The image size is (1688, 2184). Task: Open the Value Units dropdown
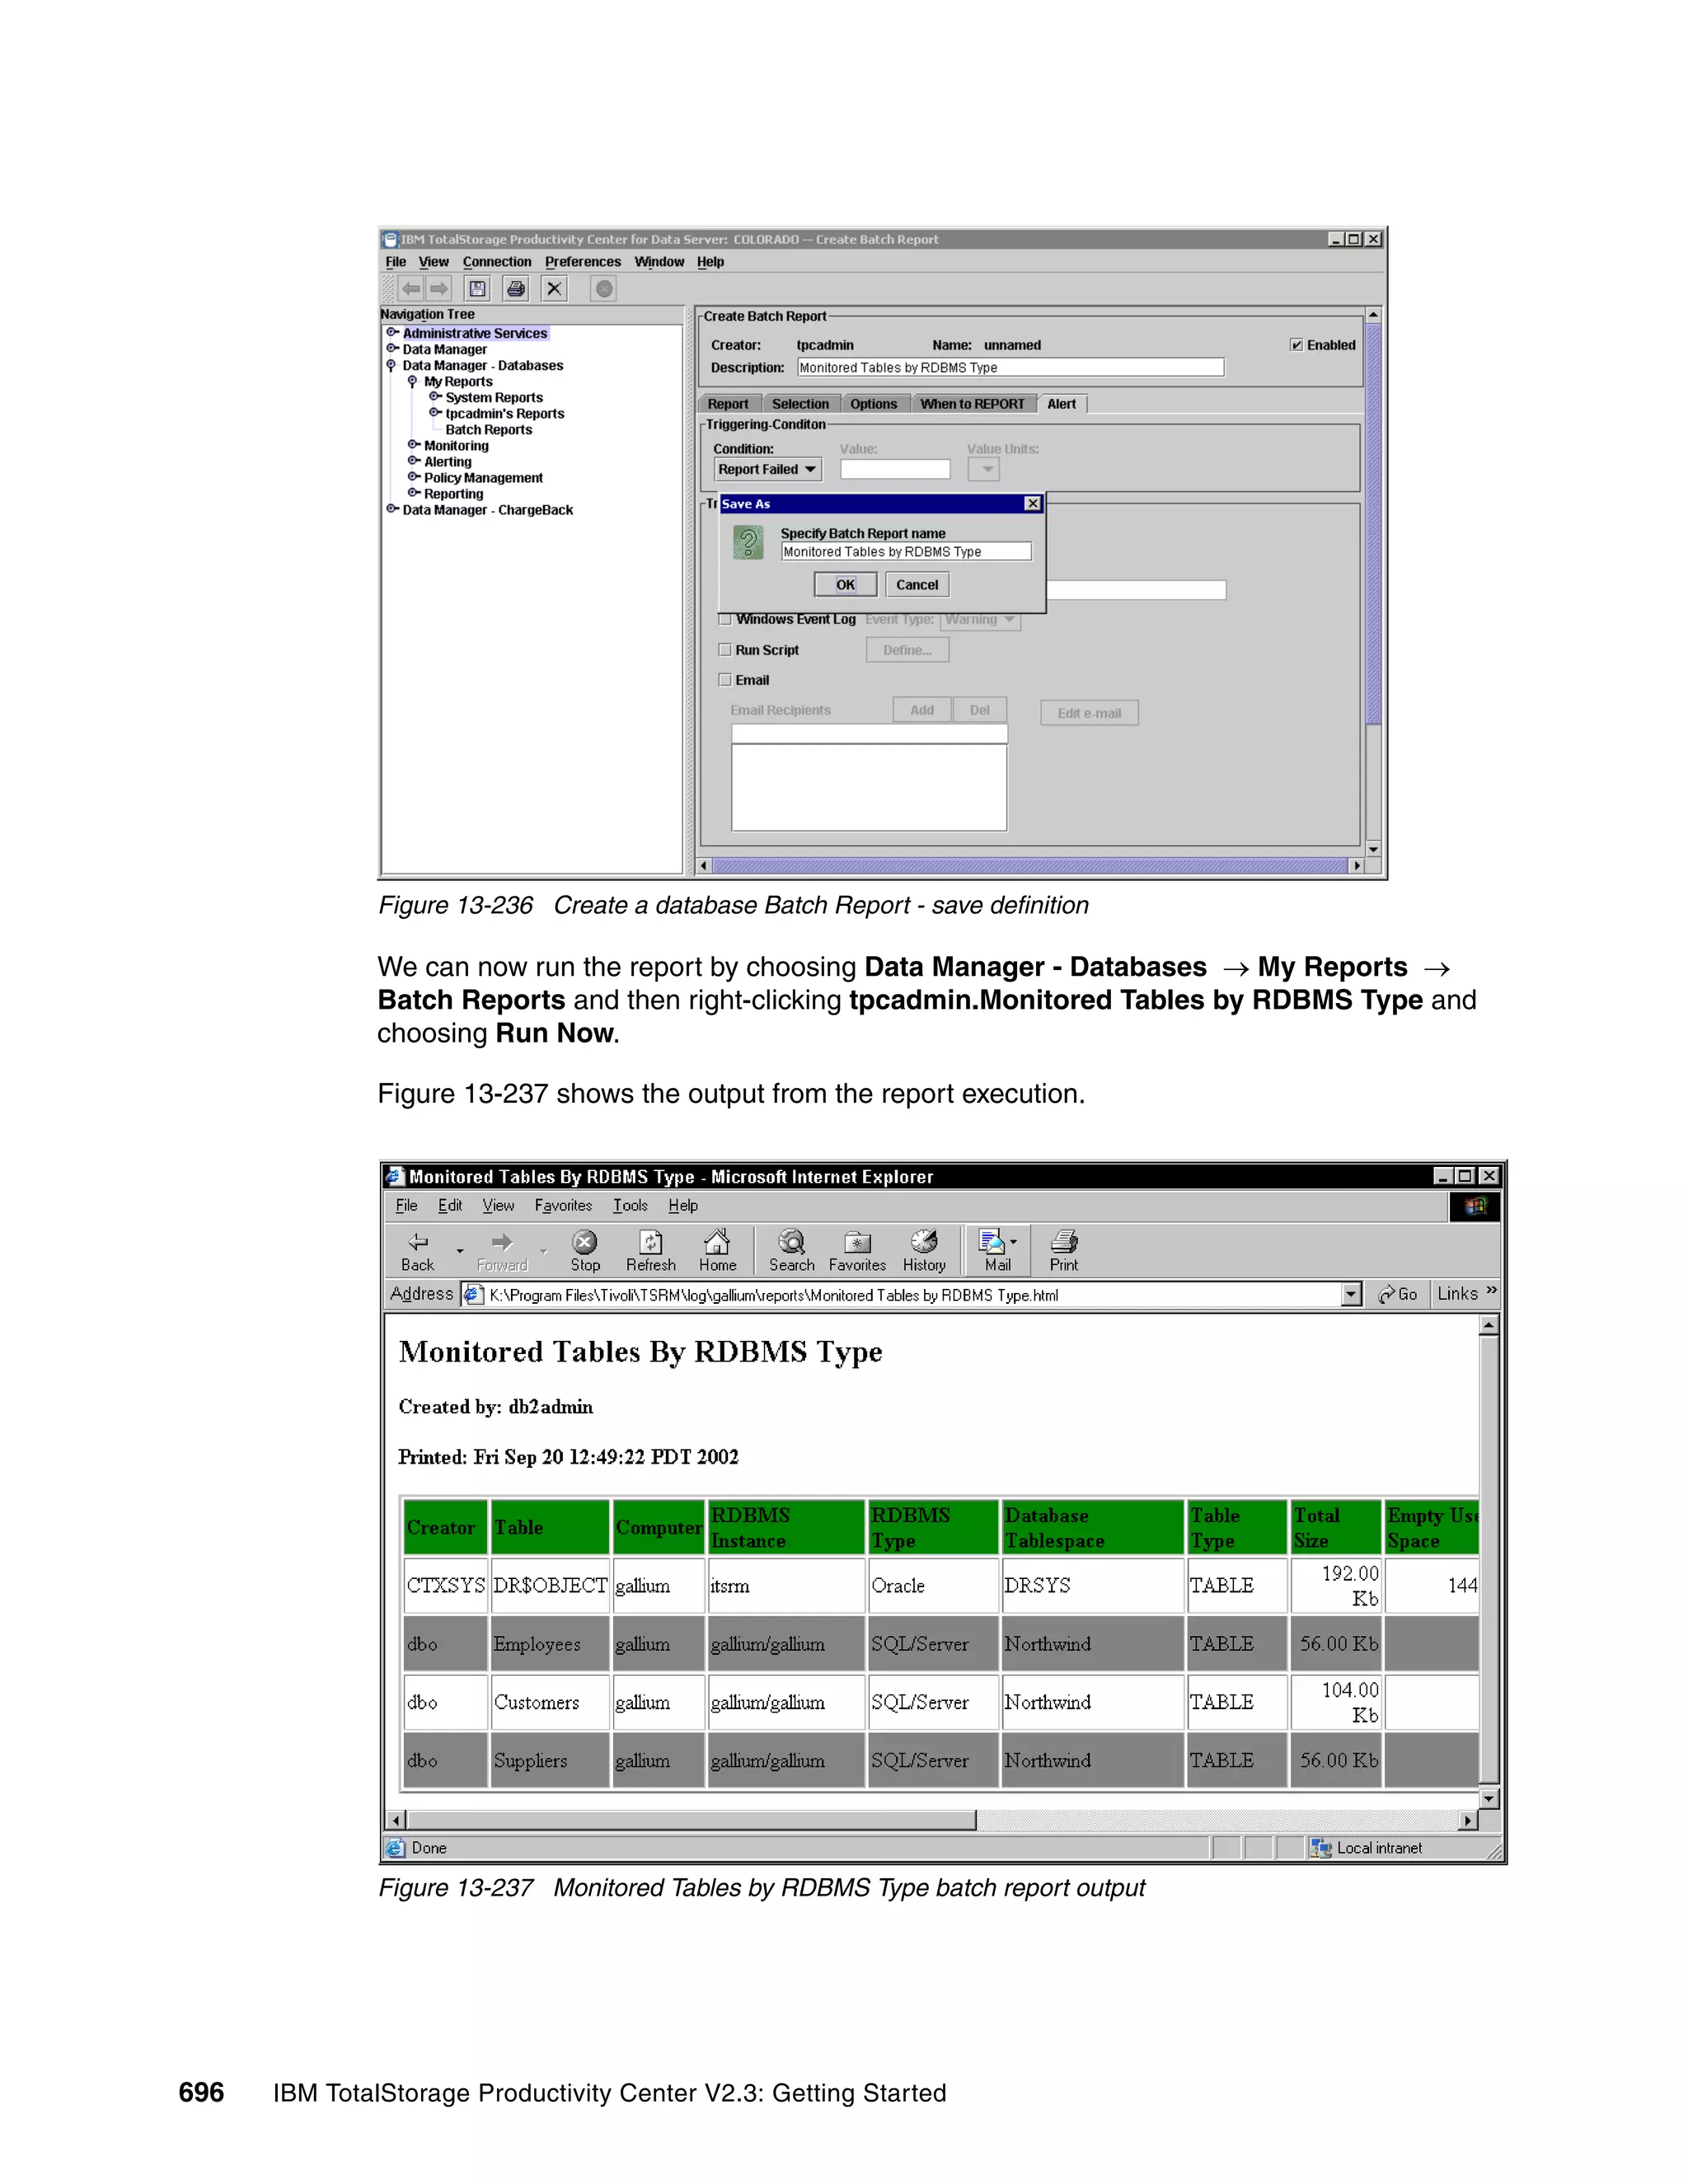pos(984,469)
